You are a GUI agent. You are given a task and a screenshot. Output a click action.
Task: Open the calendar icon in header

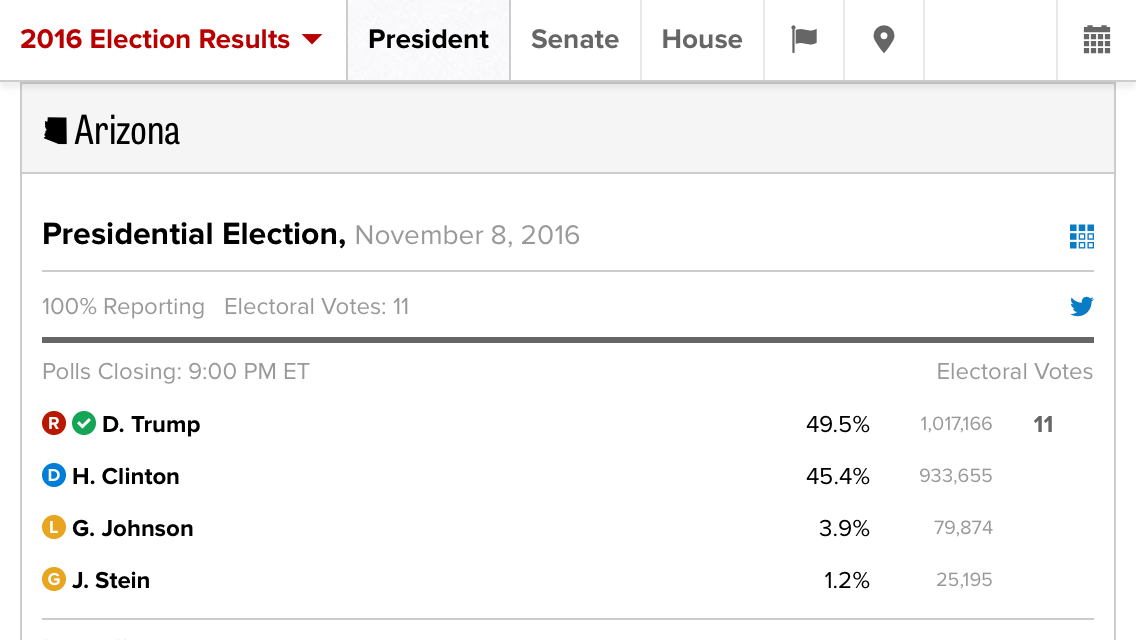pos(1096,40)
